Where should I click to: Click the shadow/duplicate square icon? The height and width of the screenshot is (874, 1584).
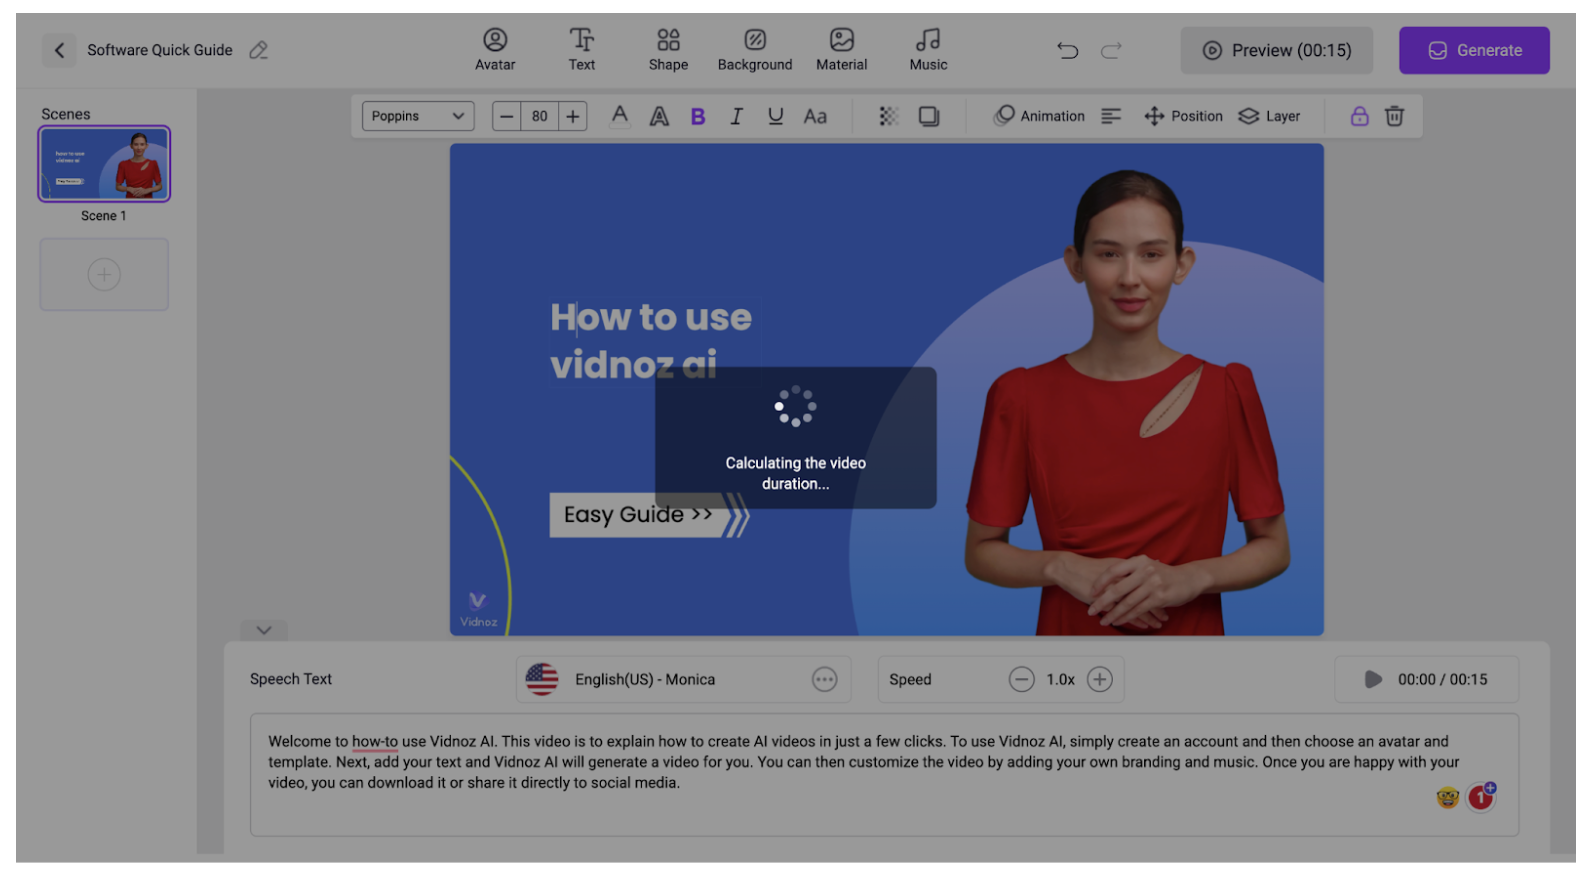click(929, 116)
